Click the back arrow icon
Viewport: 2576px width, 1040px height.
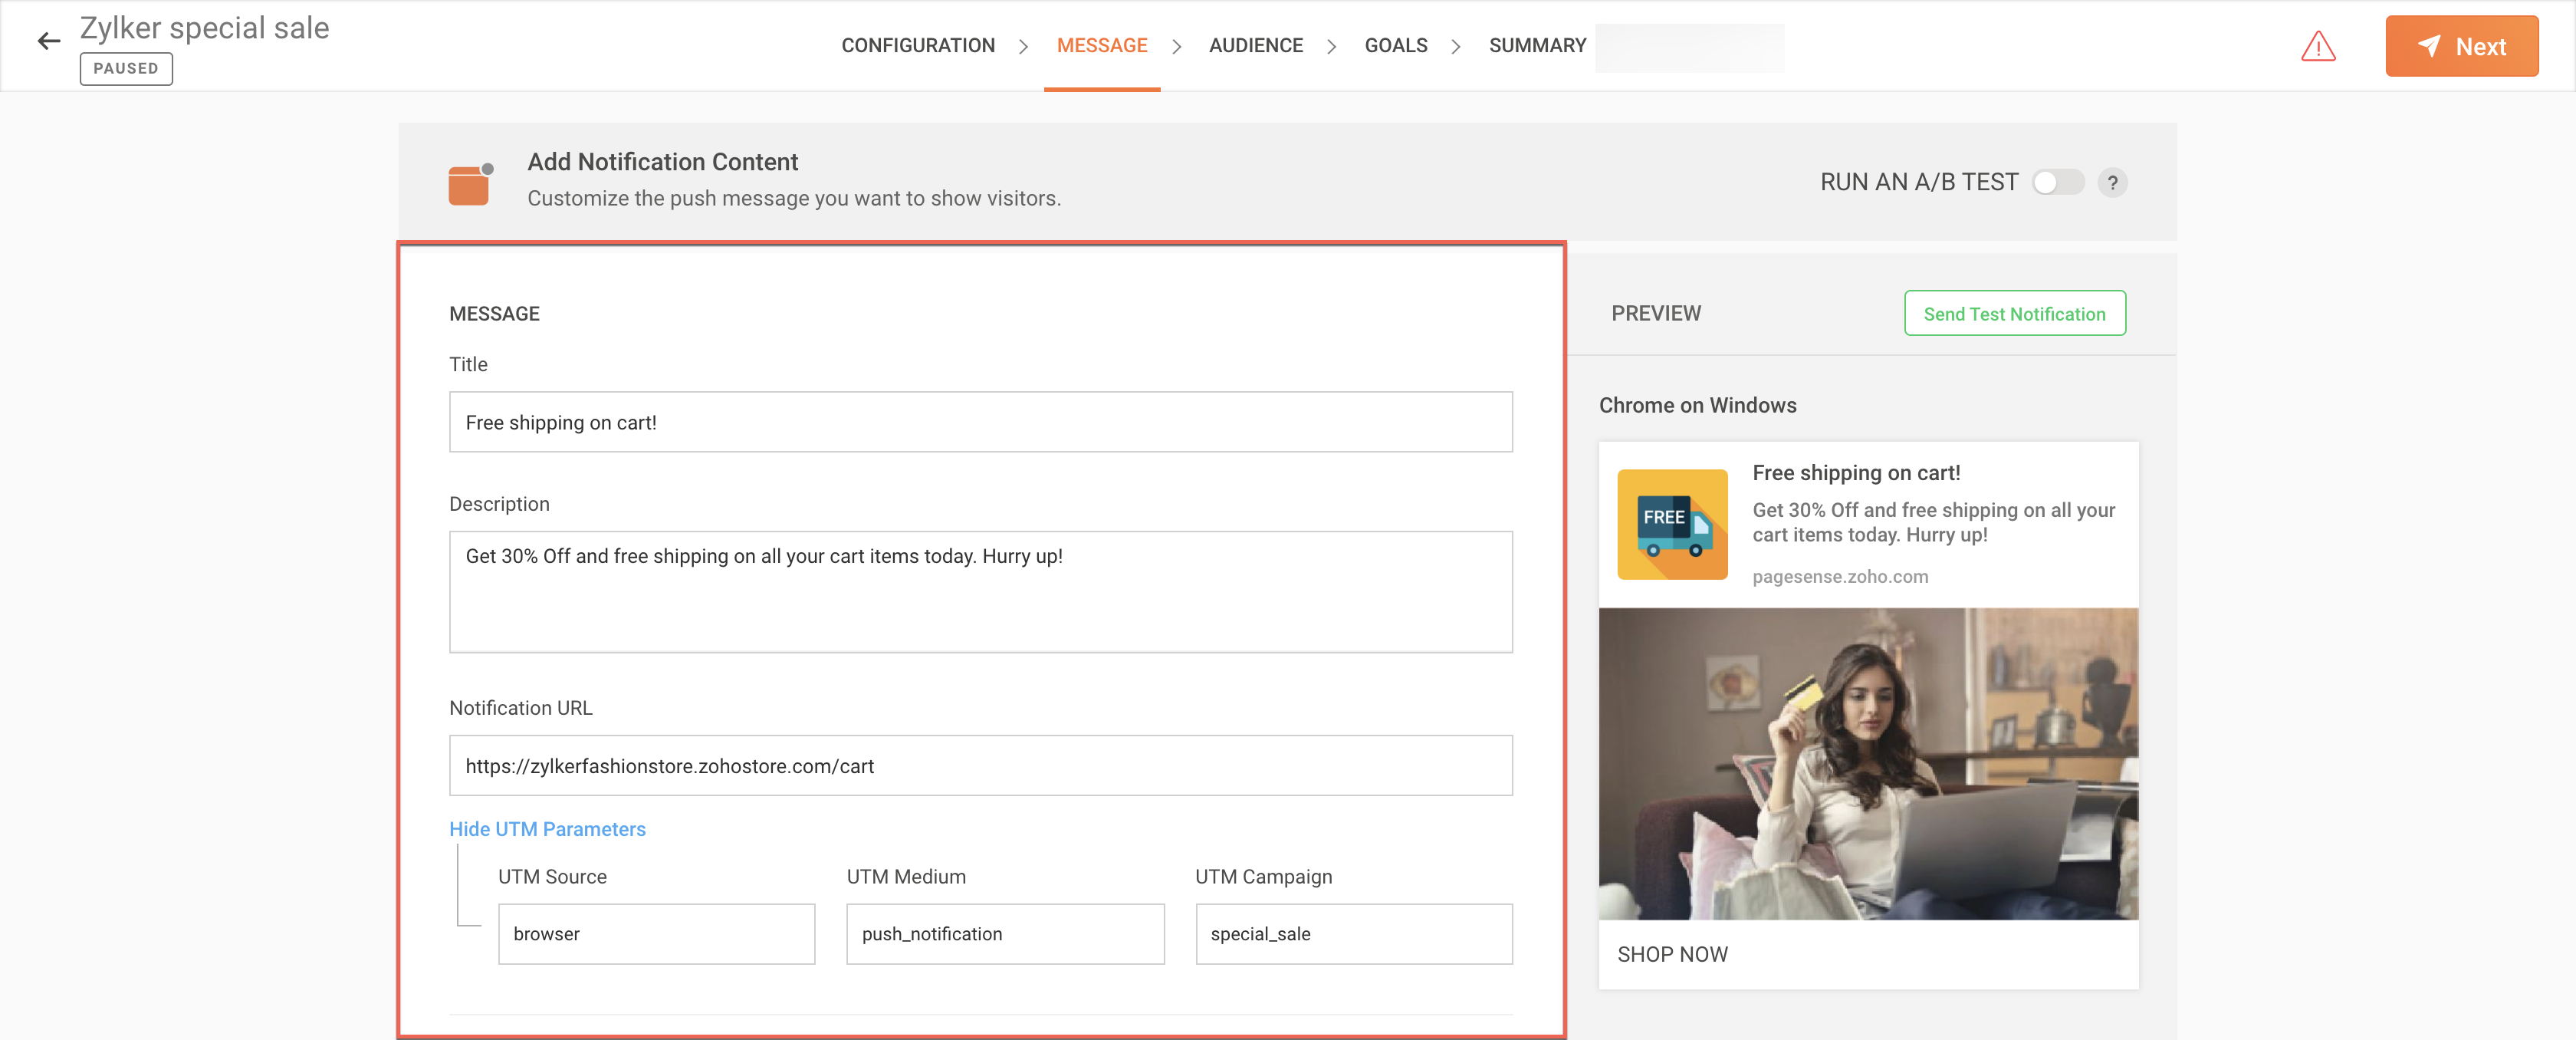[x=48, y=41]
